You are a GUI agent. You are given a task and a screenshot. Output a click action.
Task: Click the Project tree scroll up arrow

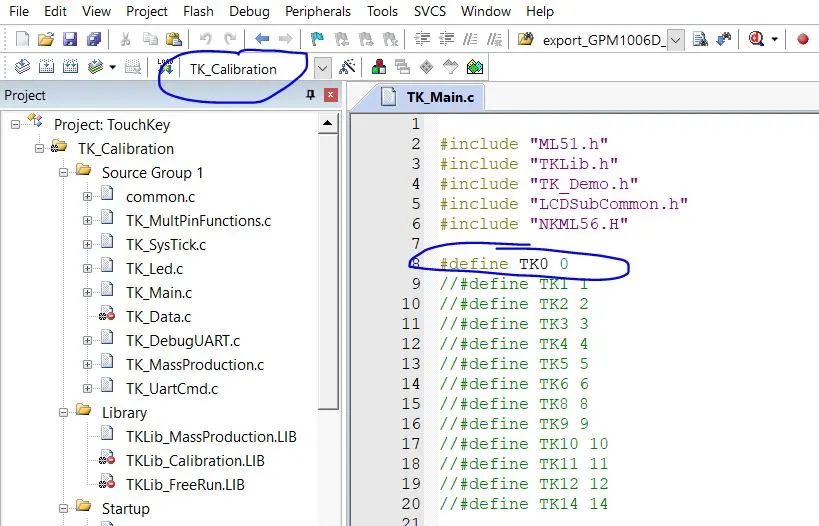[327, 123]
